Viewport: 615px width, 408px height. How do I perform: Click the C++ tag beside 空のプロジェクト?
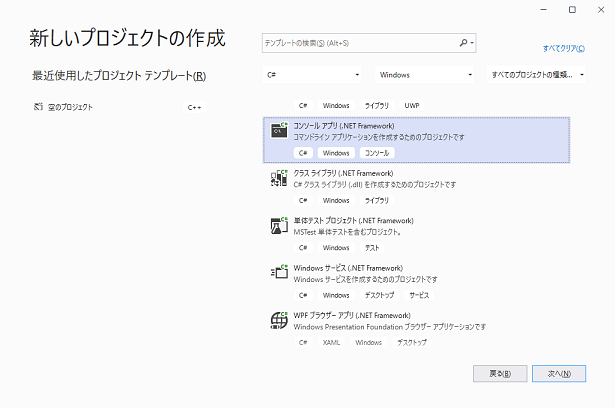195,107
